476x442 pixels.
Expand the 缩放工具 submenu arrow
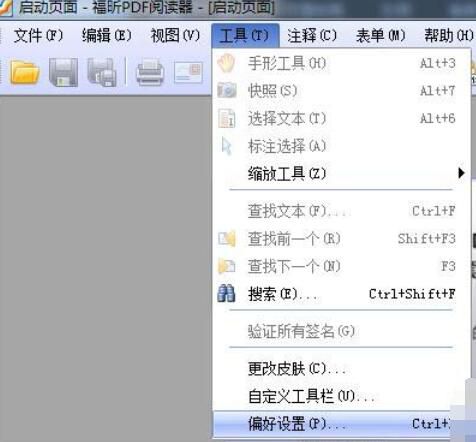pos(461,173)
